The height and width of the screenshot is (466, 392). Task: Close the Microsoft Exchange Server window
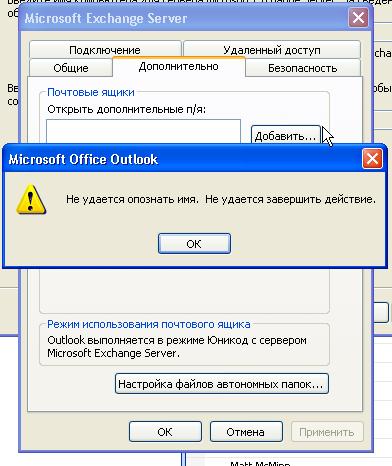coord(358,17)
